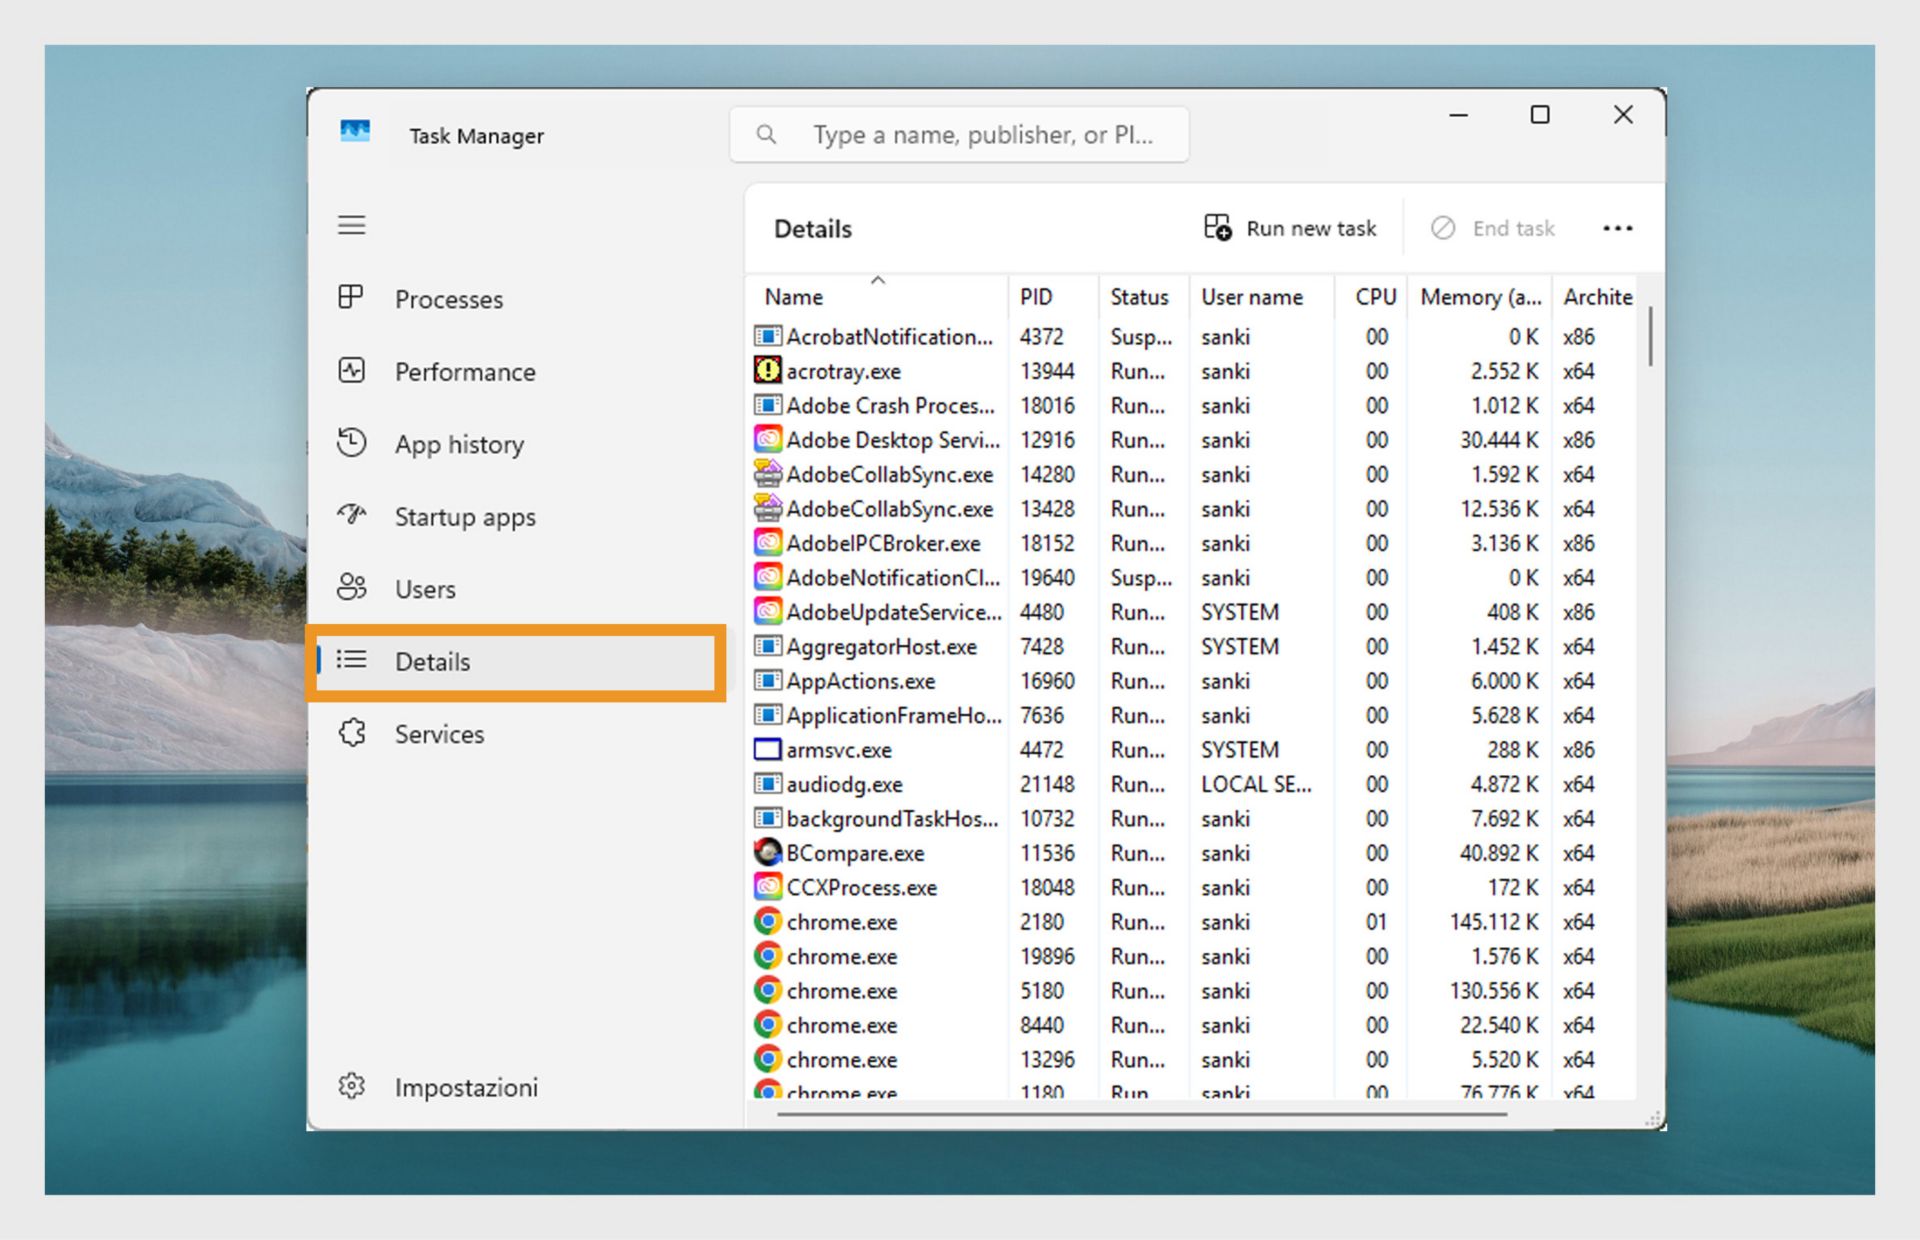Click the audiodg.exe process icon
The width and height of the screenshot is (1920, 1240).
(767, 784)
